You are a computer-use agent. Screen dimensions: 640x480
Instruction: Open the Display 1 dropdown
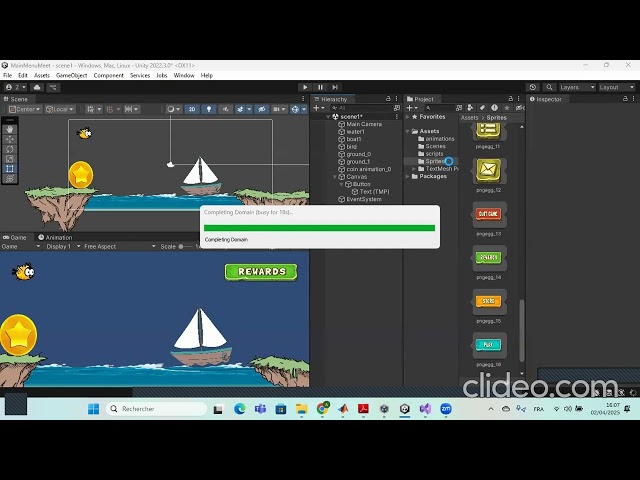63,247
